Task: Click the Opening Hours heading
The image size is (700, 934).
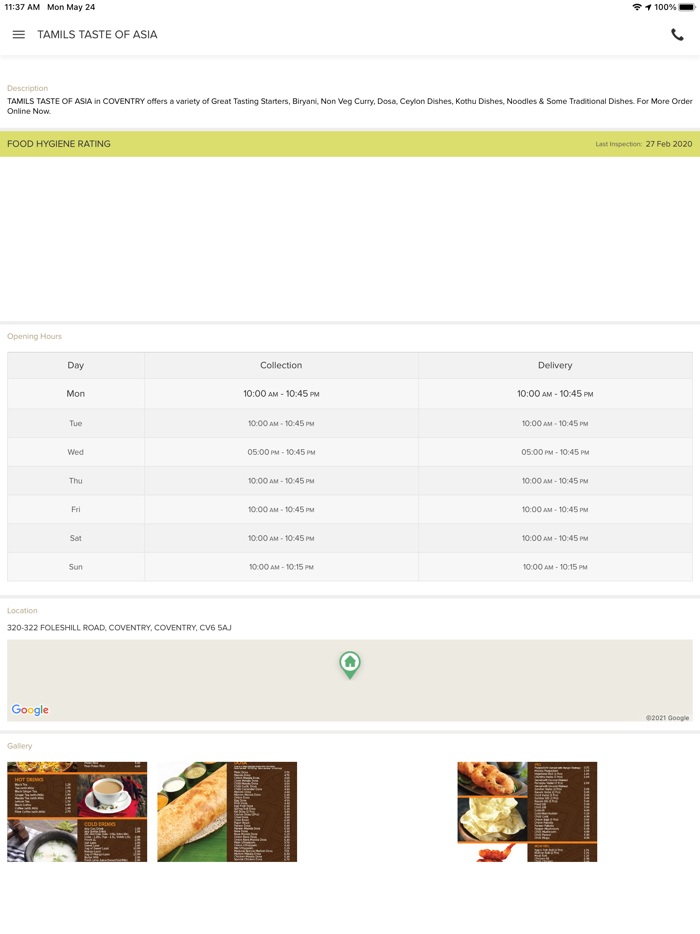Action: coord(35,337)
